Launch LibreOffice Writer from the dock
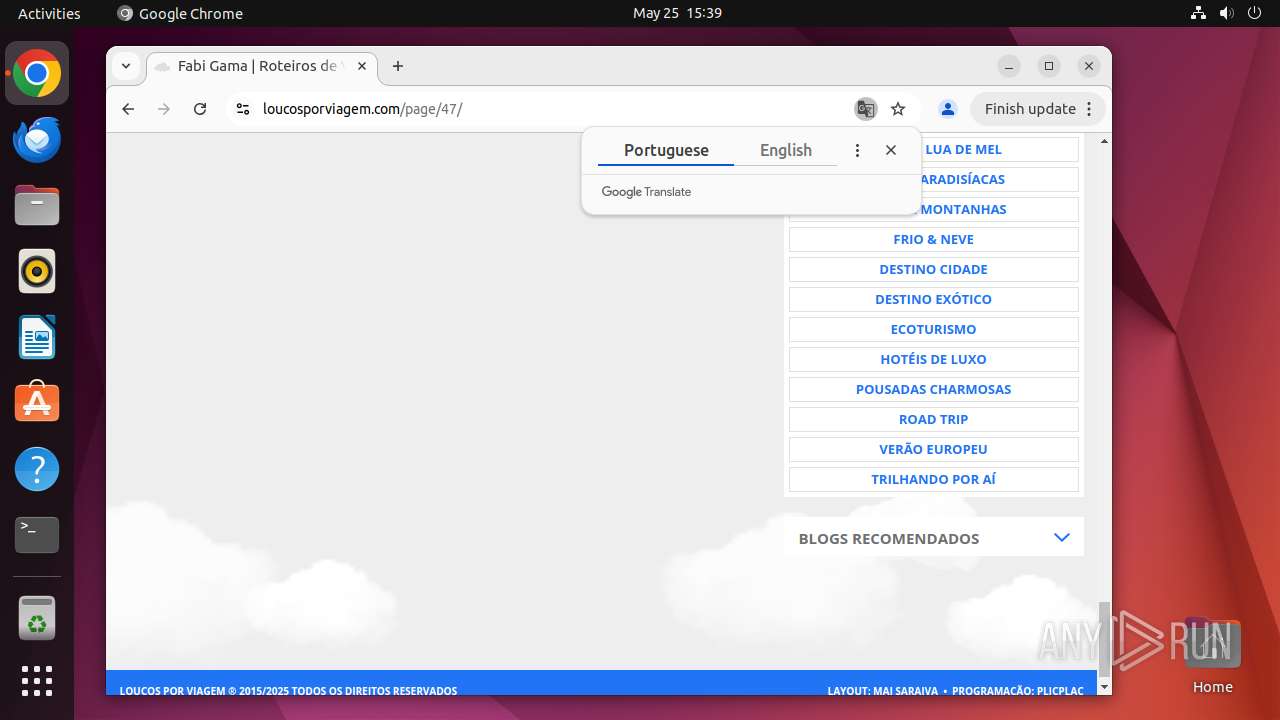Viewport: 1280px width, 720px height. pos(37,337)
